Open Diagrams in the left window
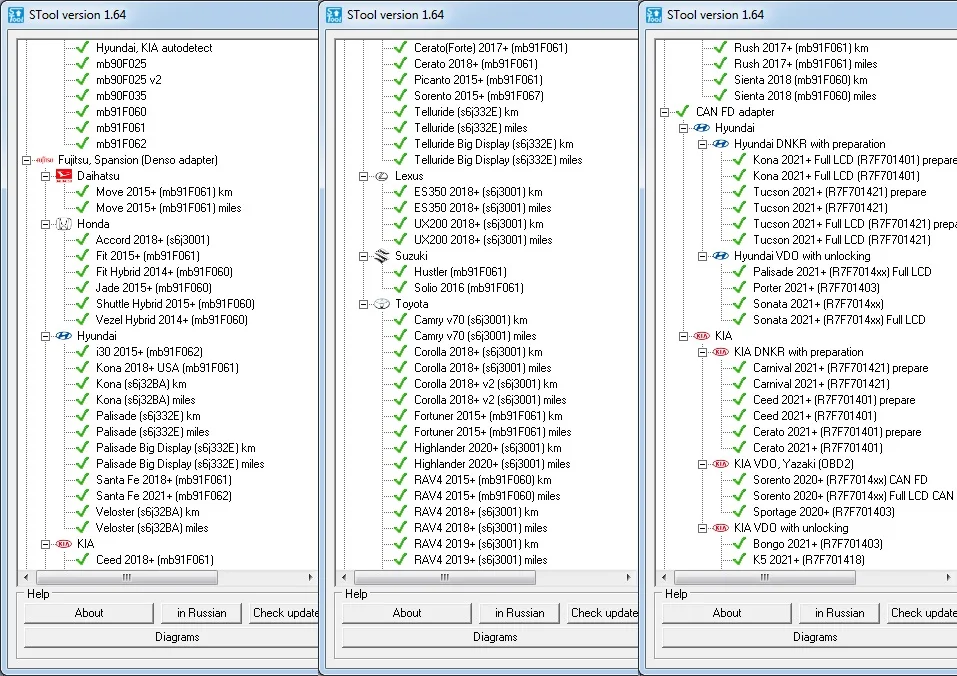 pos(177,637)
